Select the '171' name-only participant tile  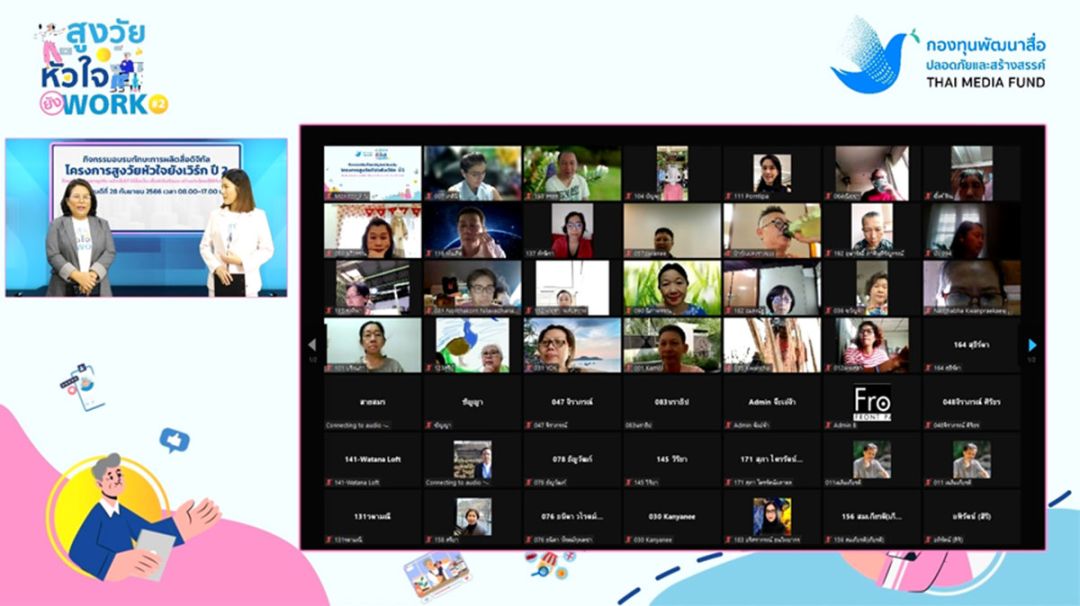coord(772,460)
